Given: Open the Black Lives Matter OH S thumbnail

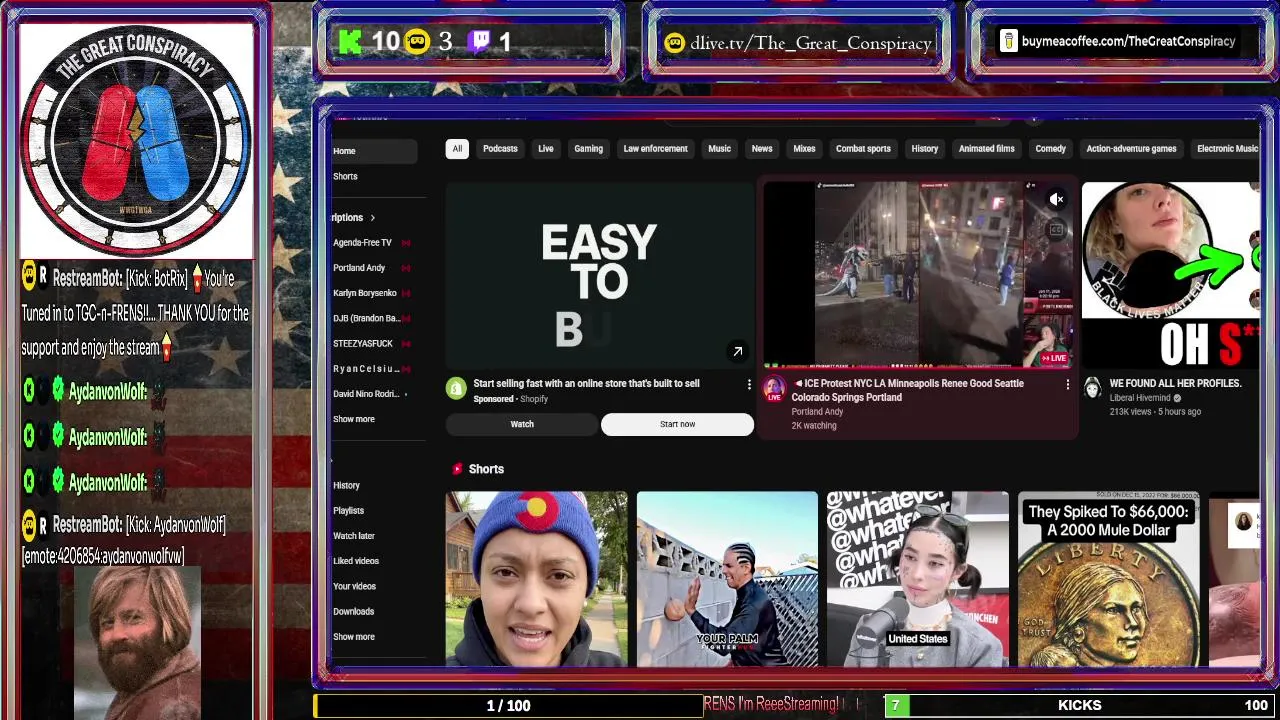Looking at the screenshot, I should 1171,275.
